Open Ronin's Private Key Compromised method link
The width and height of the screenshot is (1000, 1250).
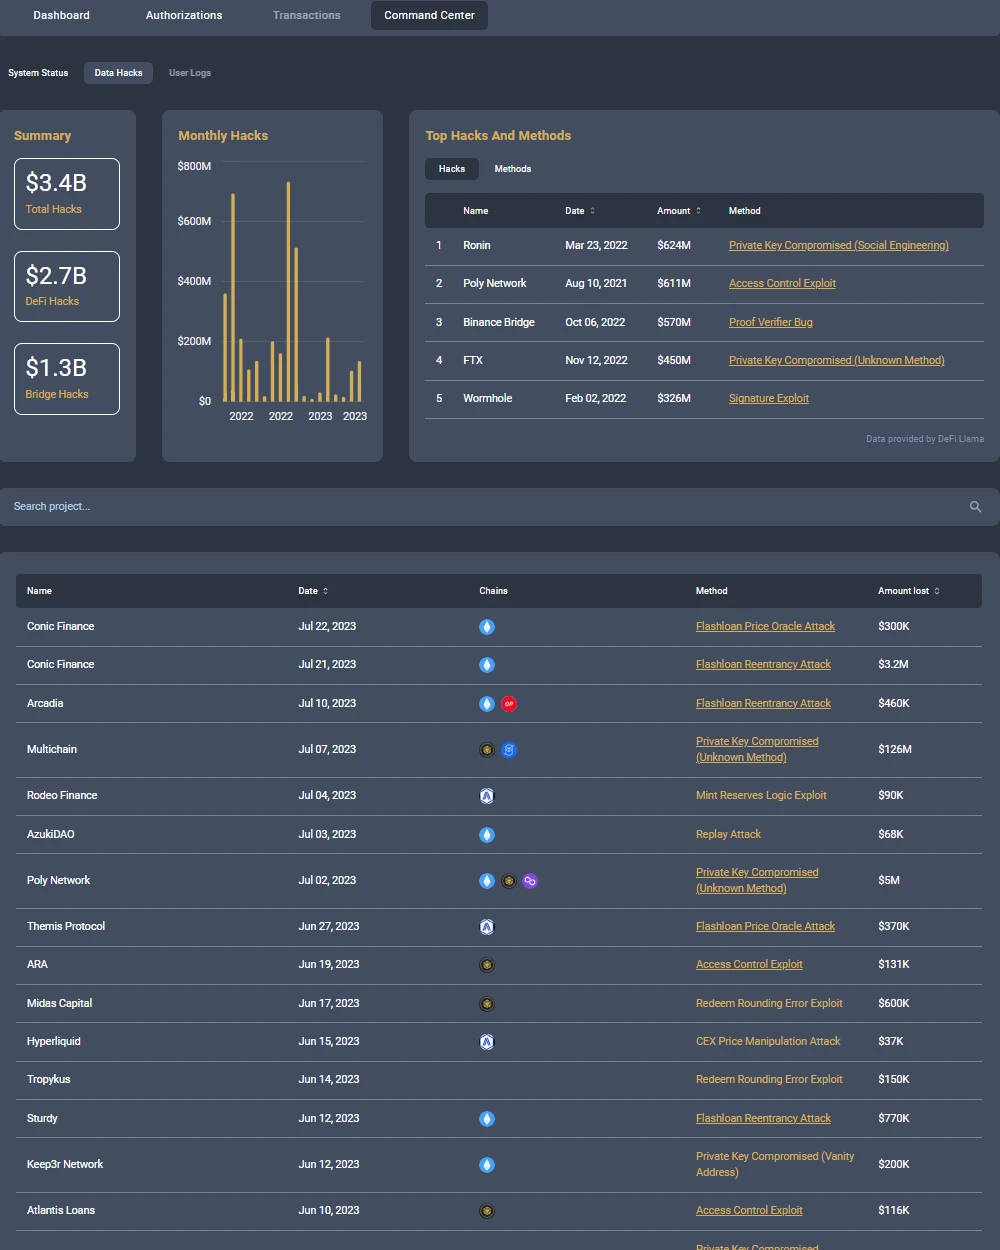(x=838, y=246)
